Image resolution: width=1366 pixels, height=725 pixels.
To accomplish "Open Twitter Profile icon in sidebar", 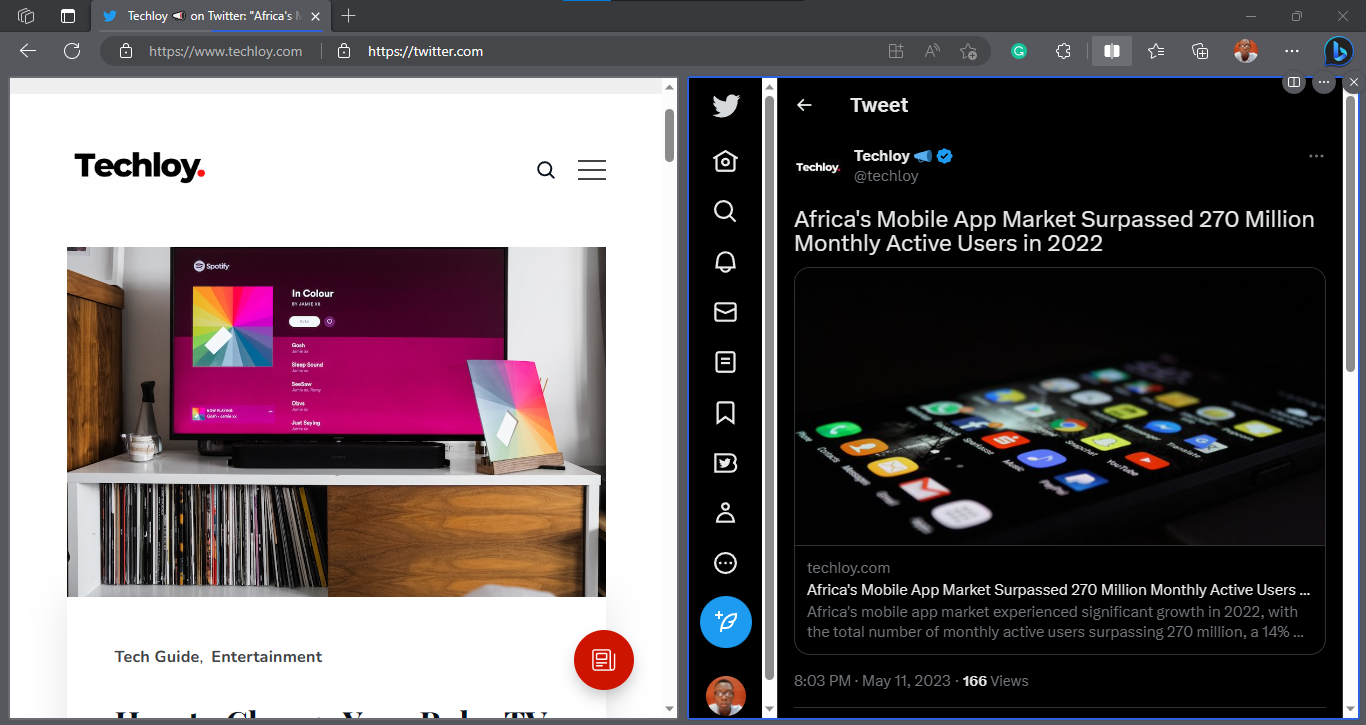I will [x=725, y=513].
